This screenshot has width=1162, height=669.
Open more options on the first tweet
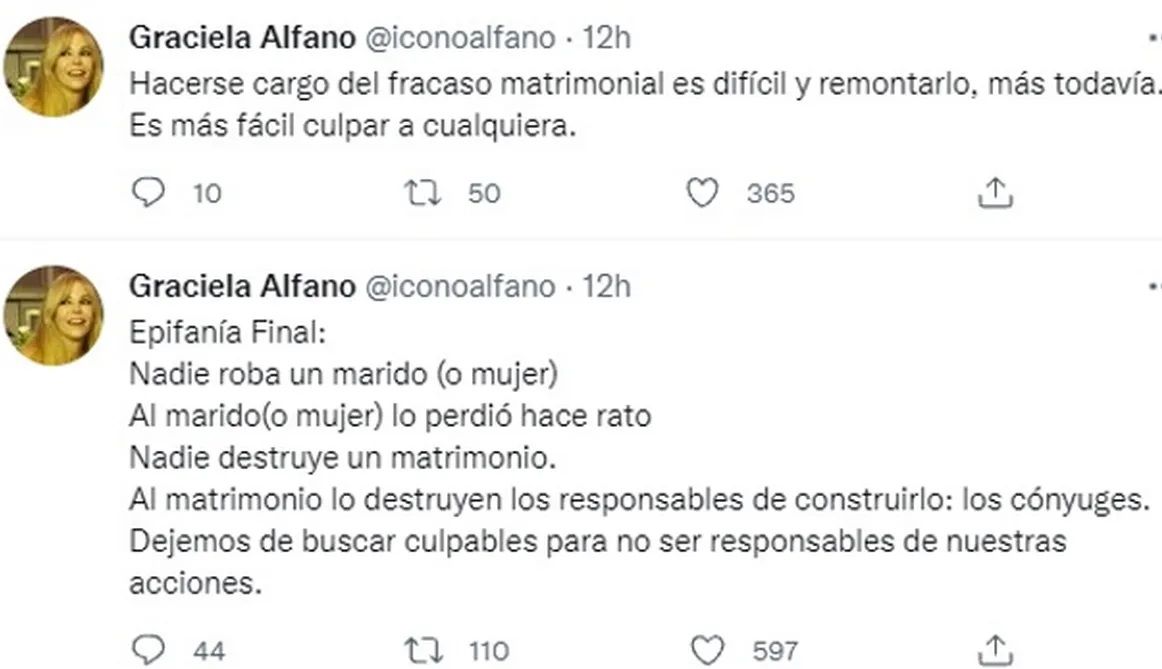[1154, 36]
